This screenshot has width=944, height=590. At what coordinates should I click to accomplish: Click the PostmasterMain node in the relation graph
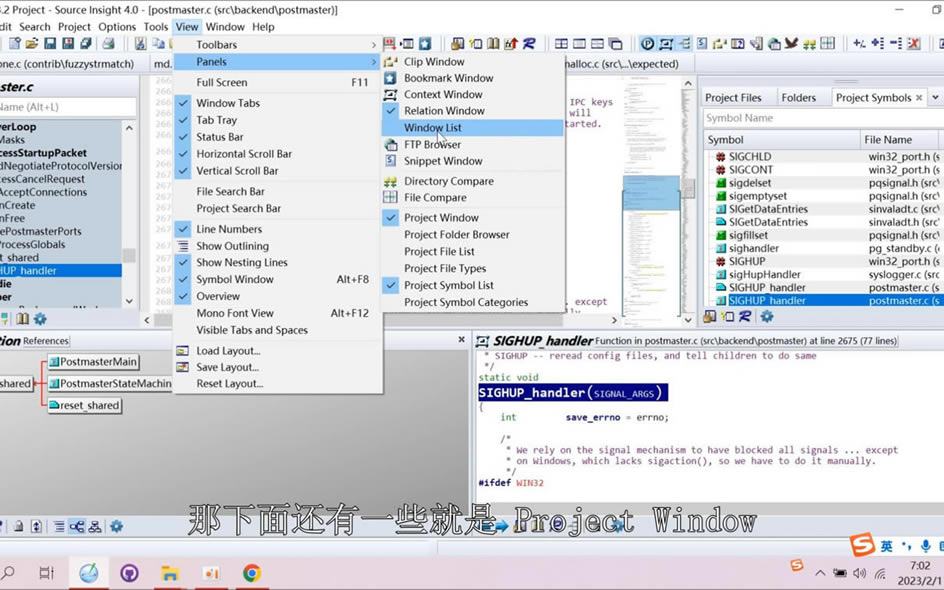(x=93, y=362)
